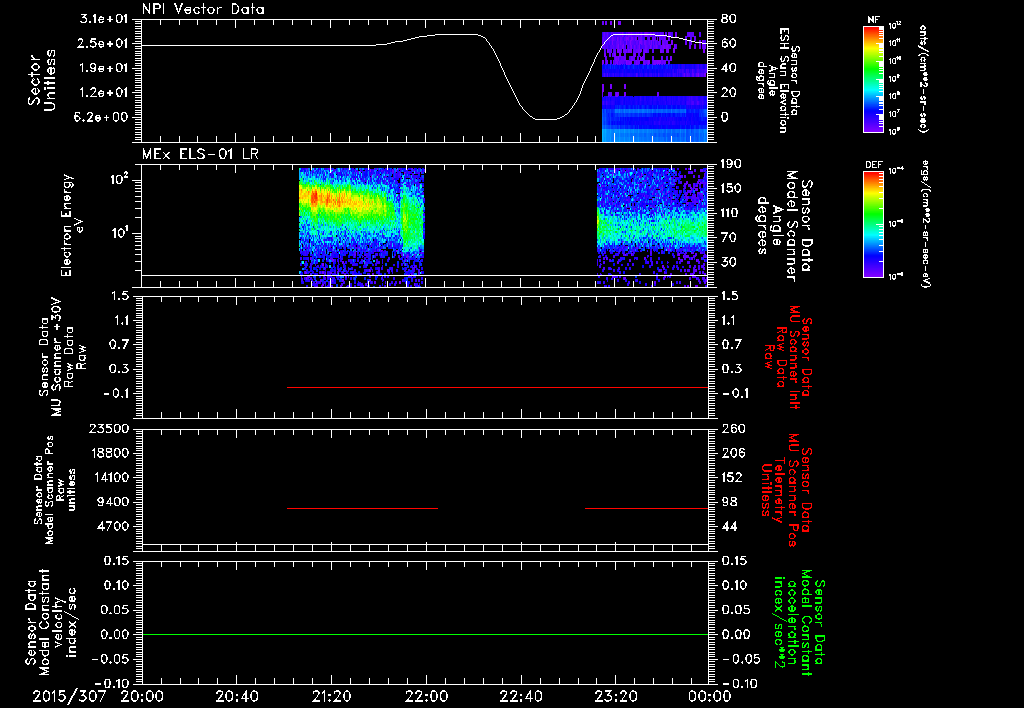Click the '44' telemetry tick label

729,526
